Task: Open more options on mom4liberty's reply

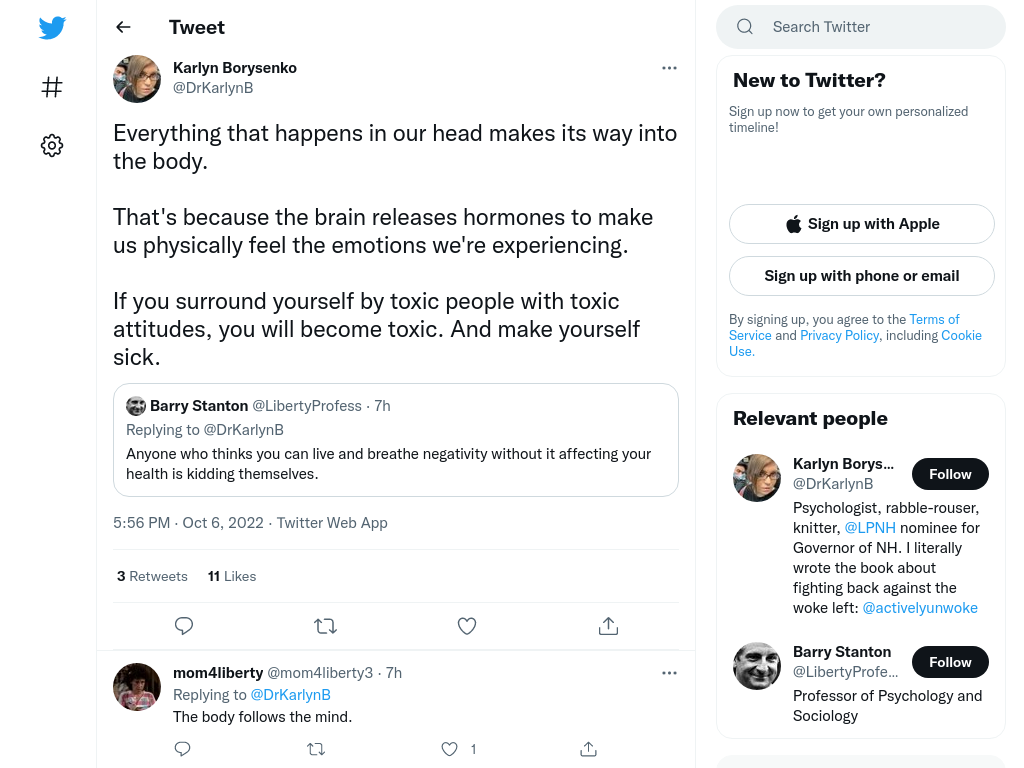Action: (669, 673)
